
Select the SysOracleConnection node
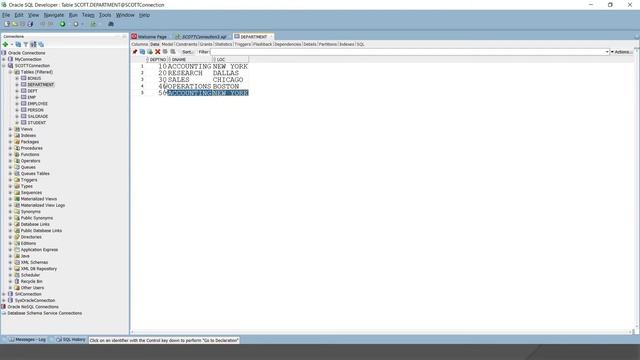click(35, 300)
